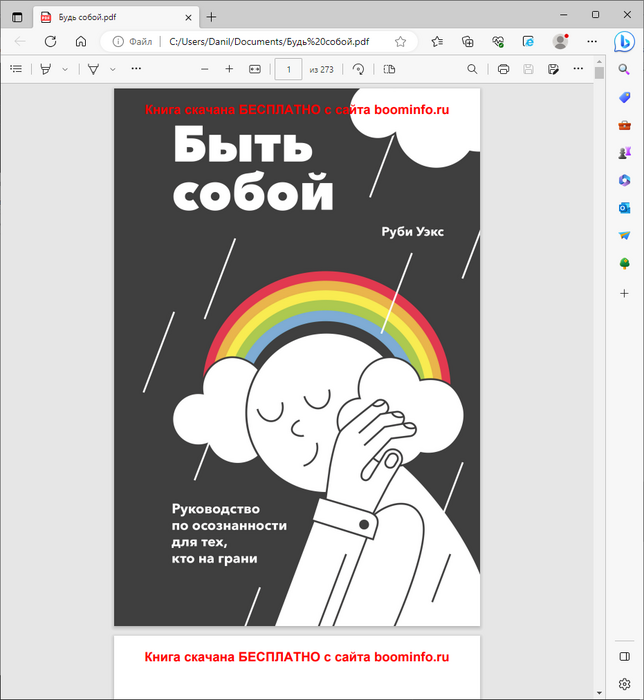The width and height of the screenshot is (644, 700).
Task: Switch the page view layout
Action: (x=390, y=69)
